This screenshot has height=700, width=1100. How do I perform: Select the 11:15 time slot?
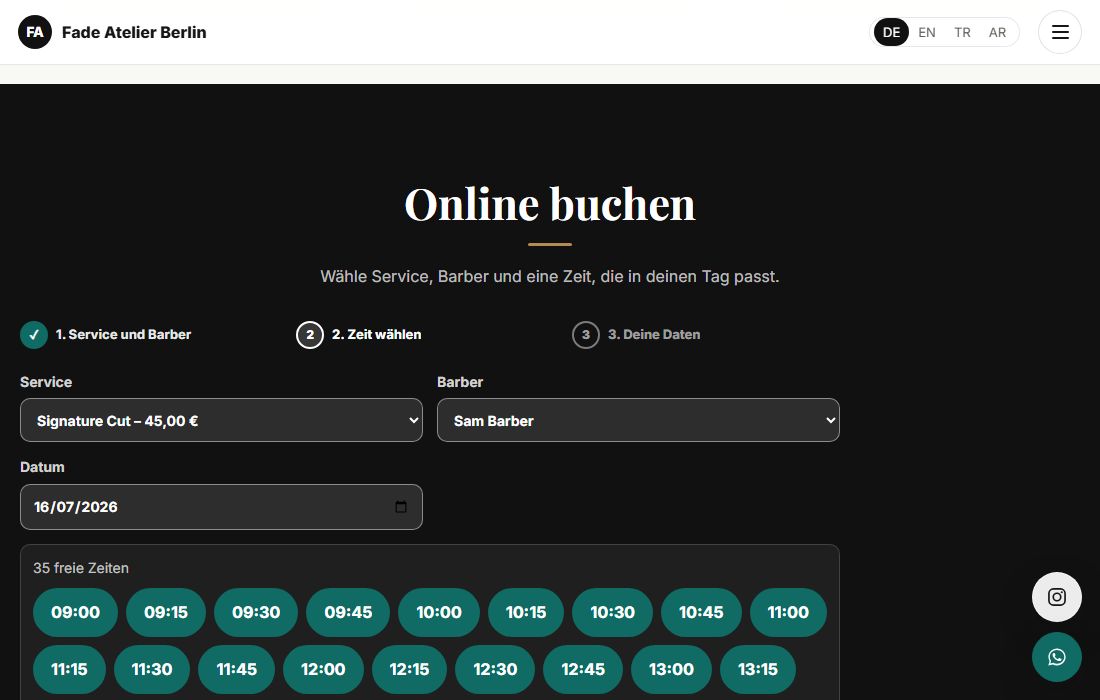point(69,669)
